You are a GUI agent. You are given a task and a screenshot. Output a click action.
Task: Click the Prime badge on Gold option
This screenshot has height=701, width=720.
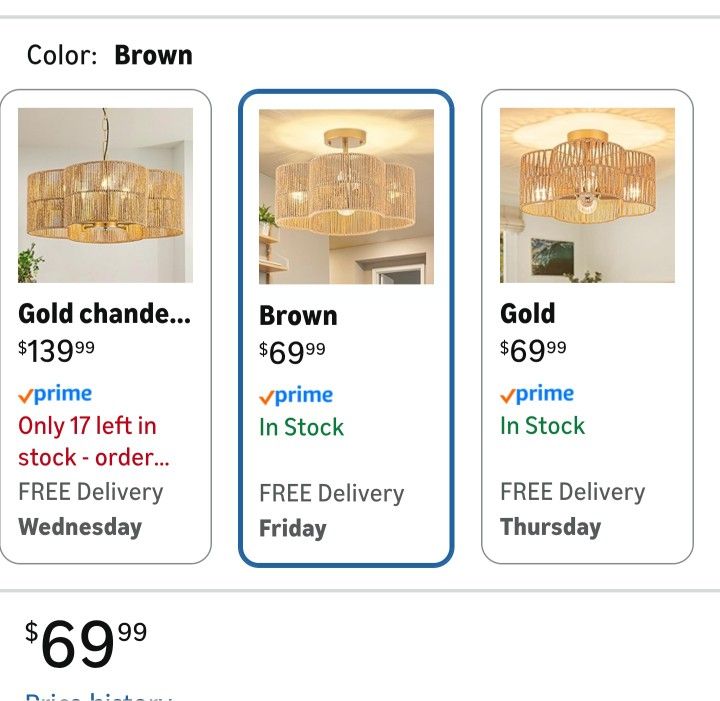[537, 394]
